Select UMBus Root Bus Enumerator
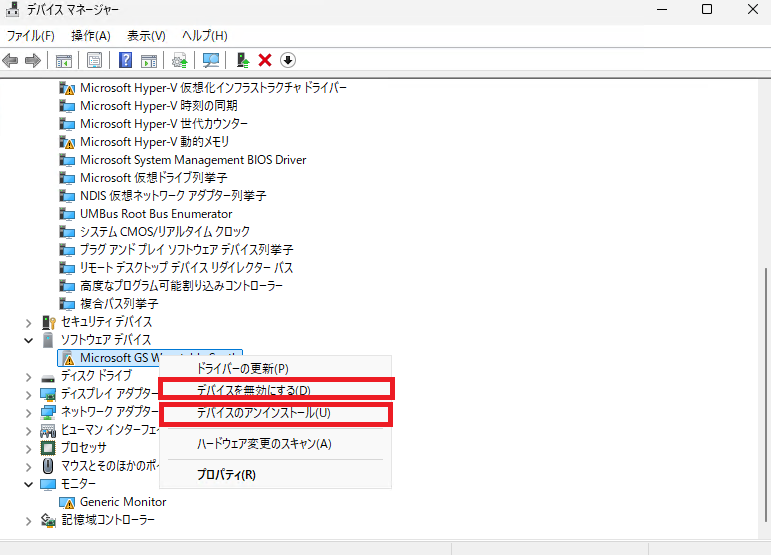This screenshot has width=771, height=555. tap(156, 214)
